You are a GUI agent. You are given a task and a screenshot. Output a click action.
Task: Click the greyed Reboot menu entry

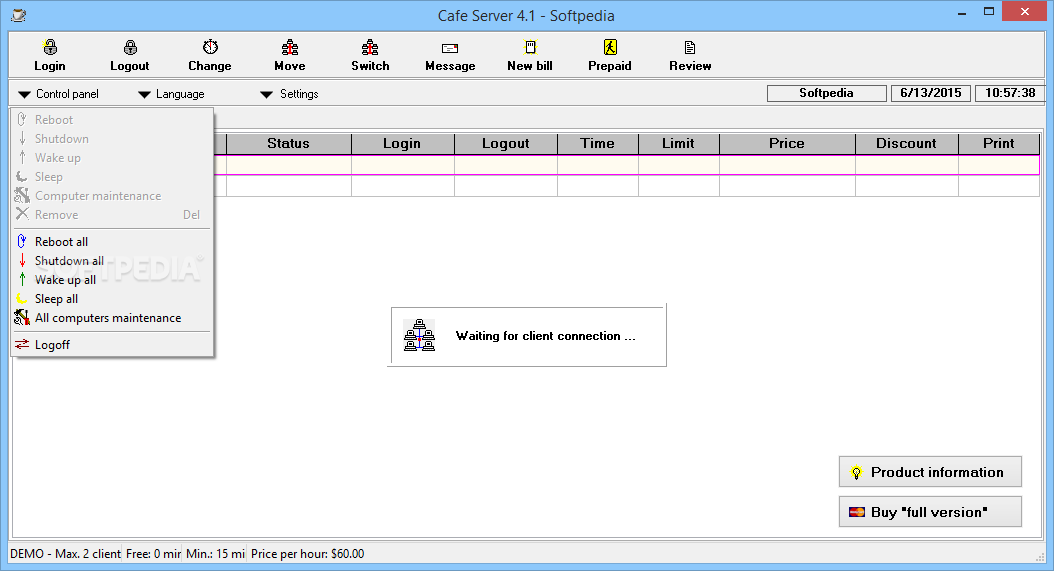tap(112, 120)
